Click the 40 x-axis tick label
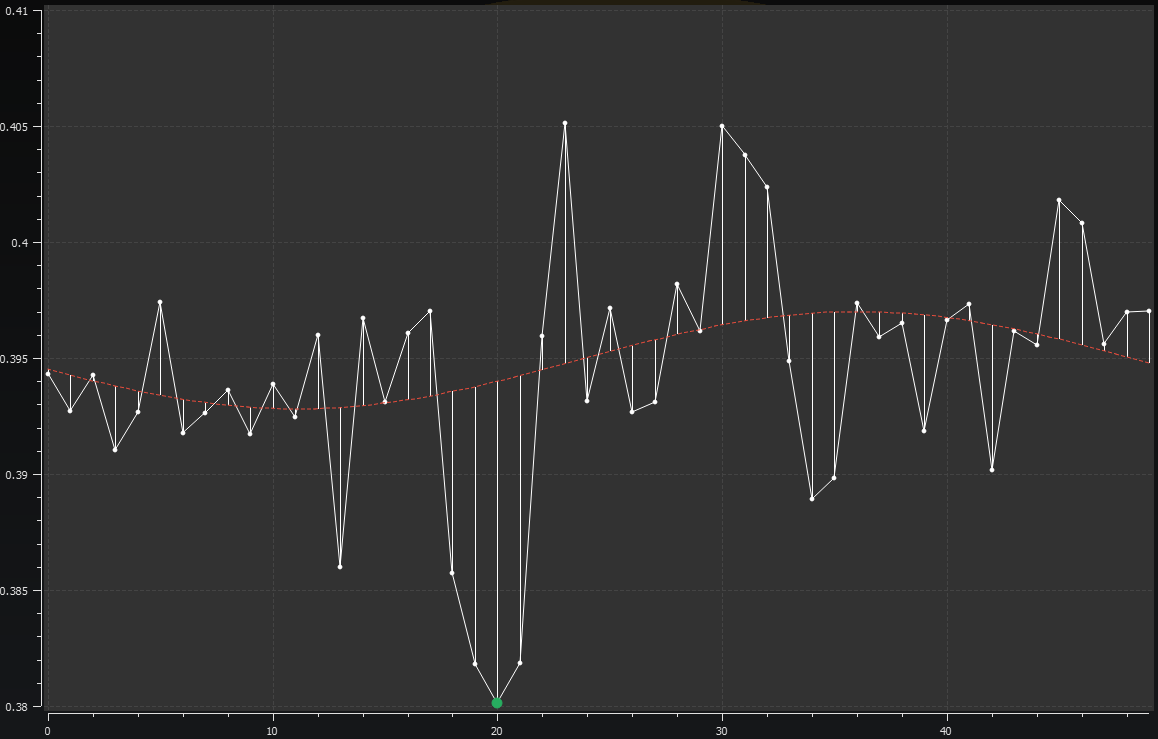Screen dimensions: 1158x739 pos(946,730)
